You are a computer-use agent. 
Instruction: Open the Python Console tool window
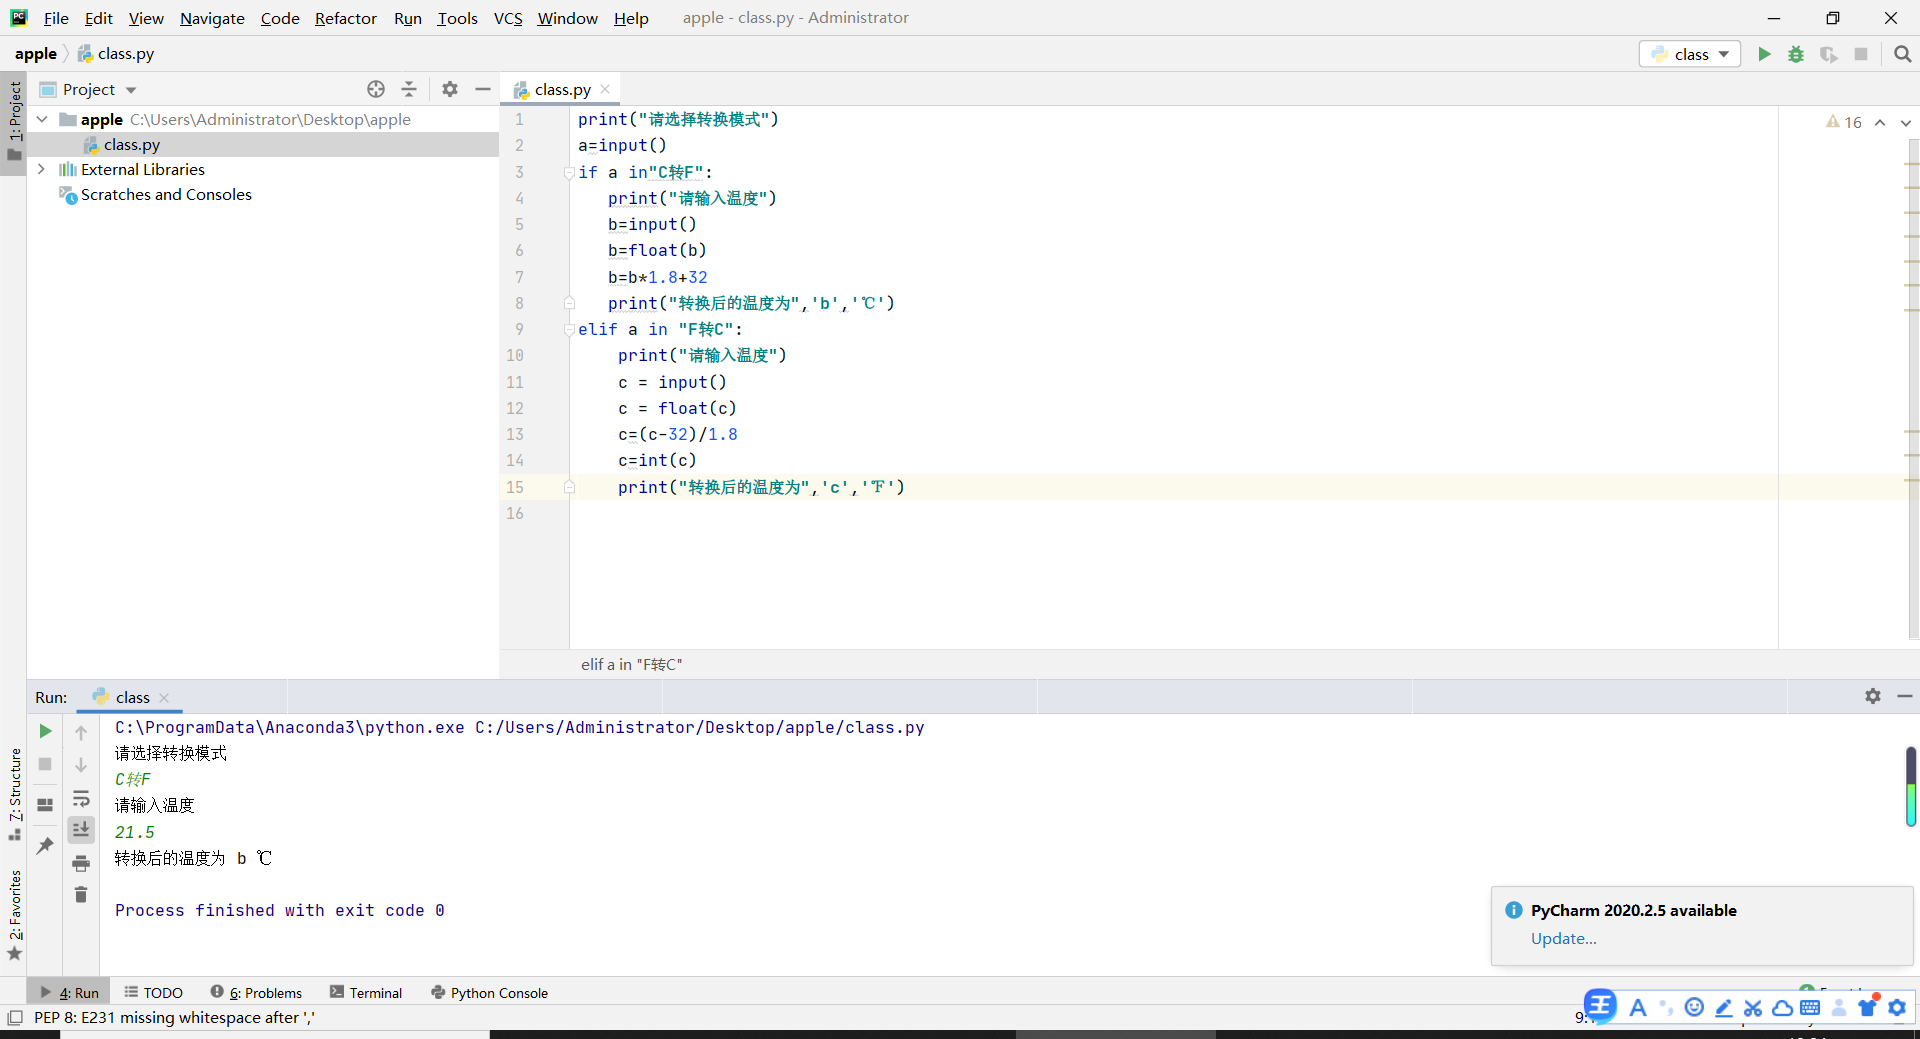(489, 992)
